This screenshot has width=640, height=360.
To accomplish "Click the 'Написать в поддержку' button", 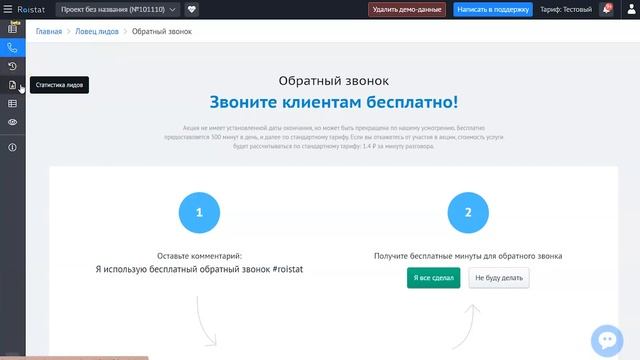I will 493,9.
